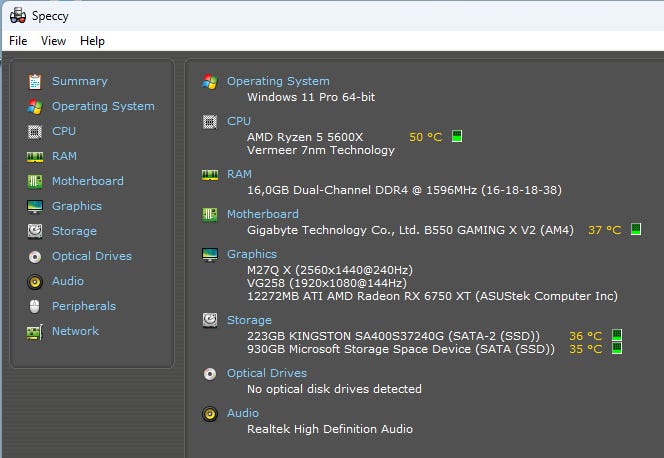Viewport: 664px width, 458px height.
Task: Click the KINGSTON SSD temperature indicator
Action: (586, 336)
